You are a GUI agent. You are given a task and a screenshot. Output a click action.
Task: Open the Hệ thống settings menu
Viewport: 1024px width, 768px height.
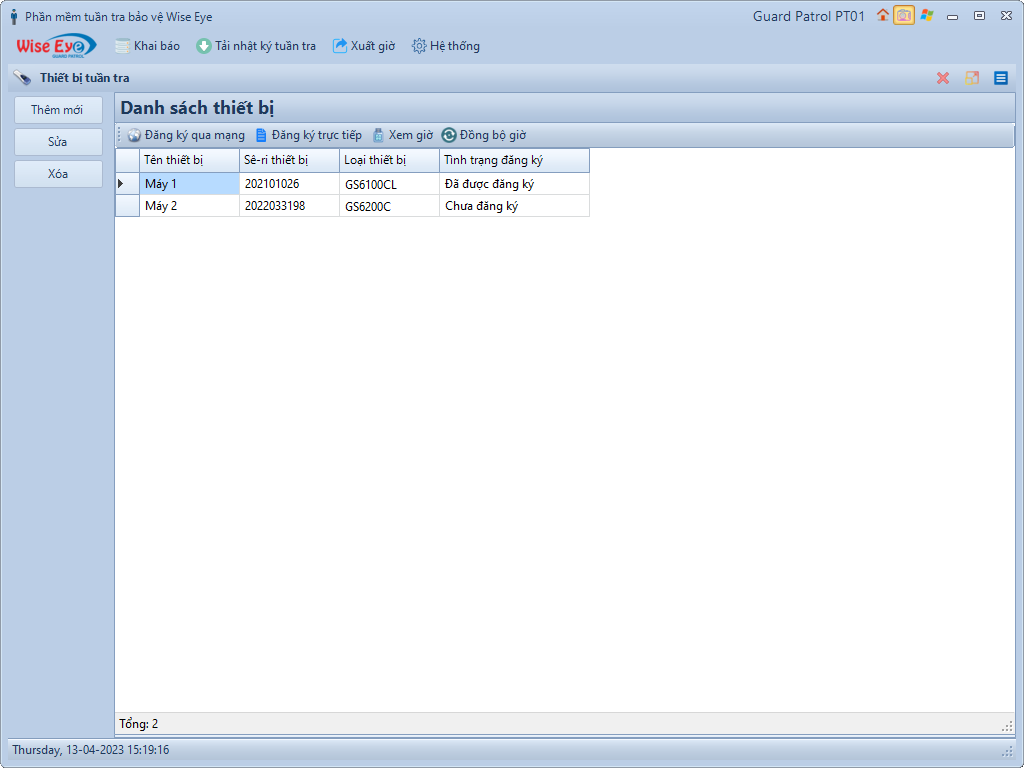pos(445,46)
